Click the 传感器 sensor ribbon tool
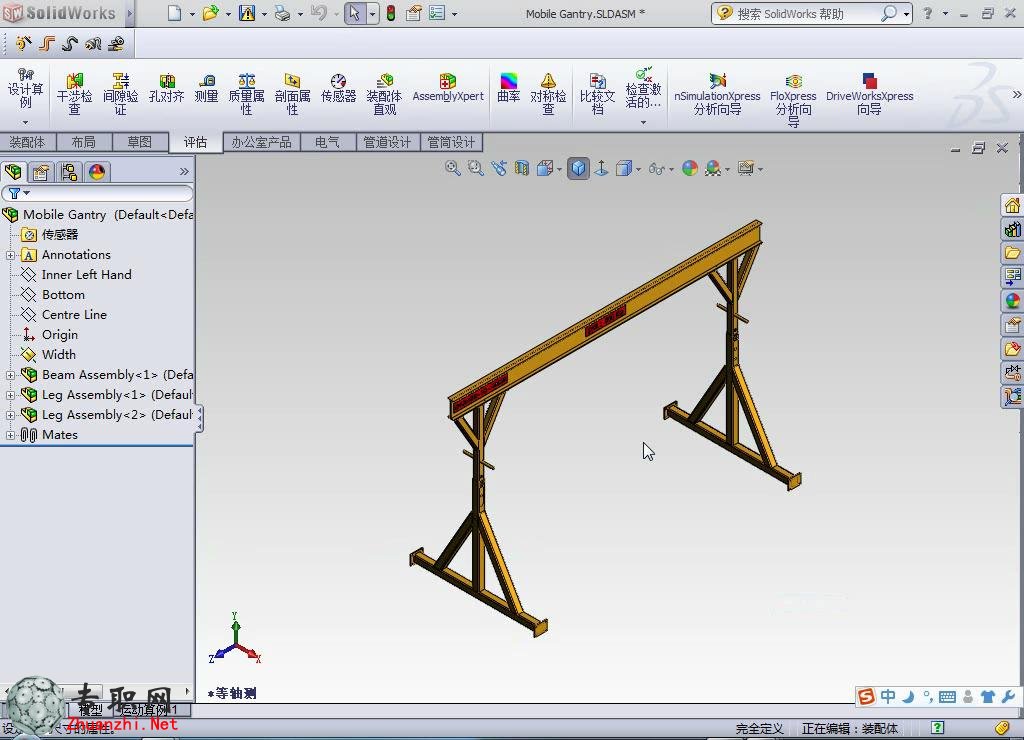The height and width of the screenshot is (740, 1024). tap(338, 88)
